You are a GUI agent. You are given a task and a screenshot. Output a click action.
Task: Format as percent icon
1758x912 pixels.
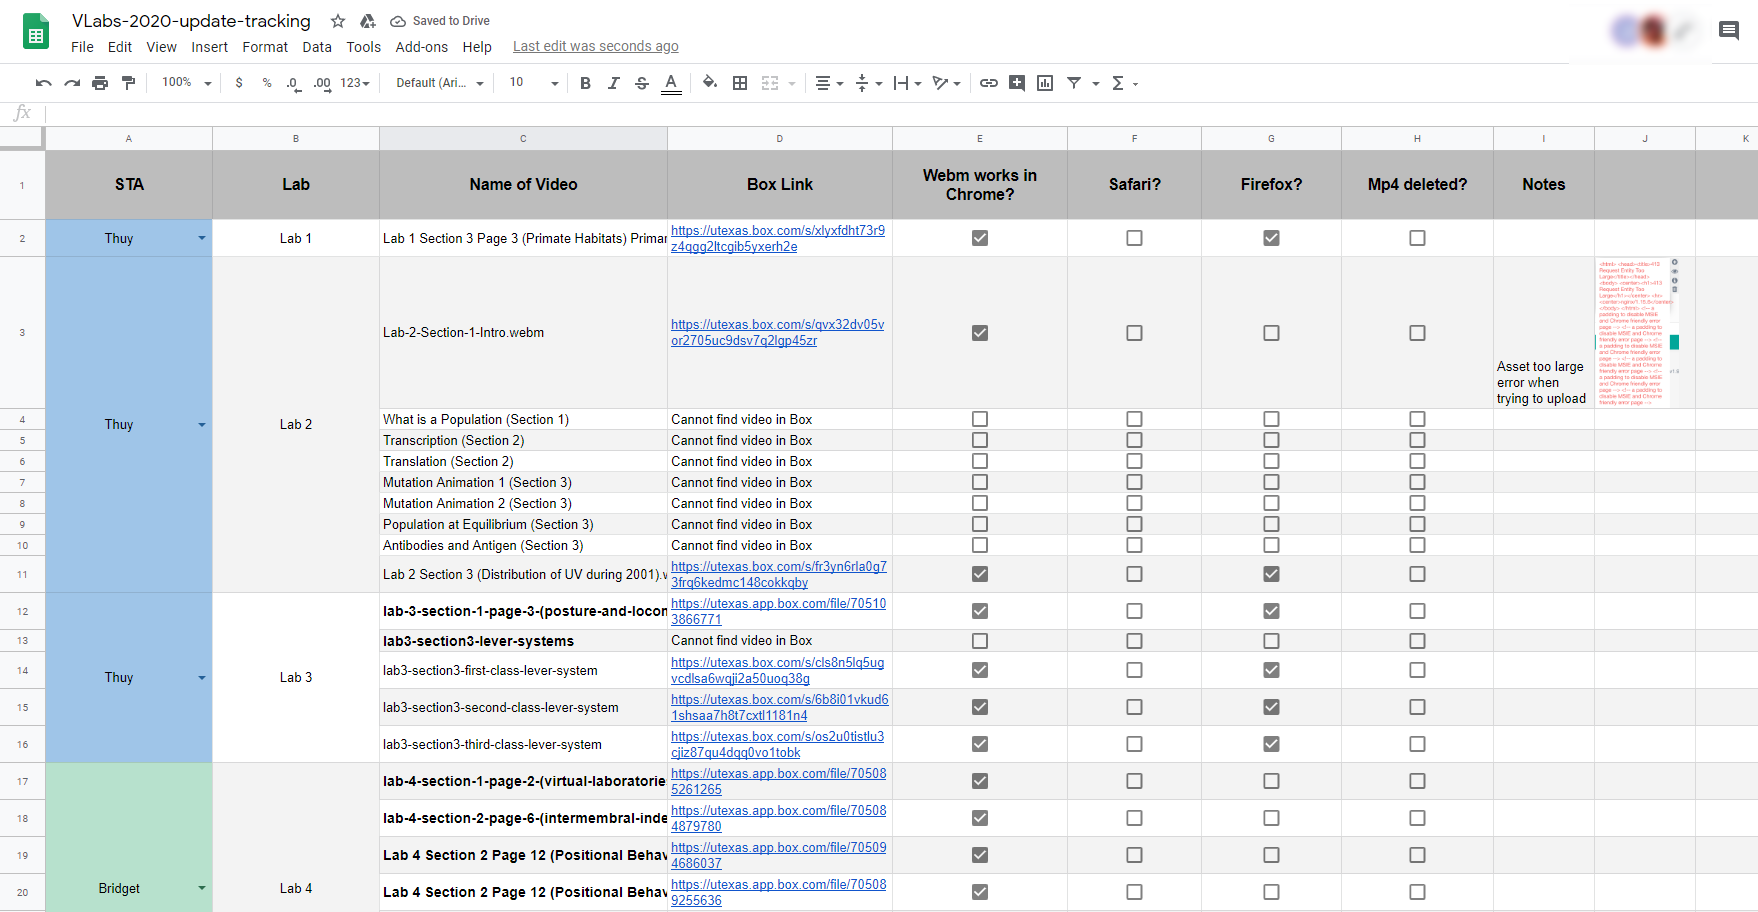[267, 83]
